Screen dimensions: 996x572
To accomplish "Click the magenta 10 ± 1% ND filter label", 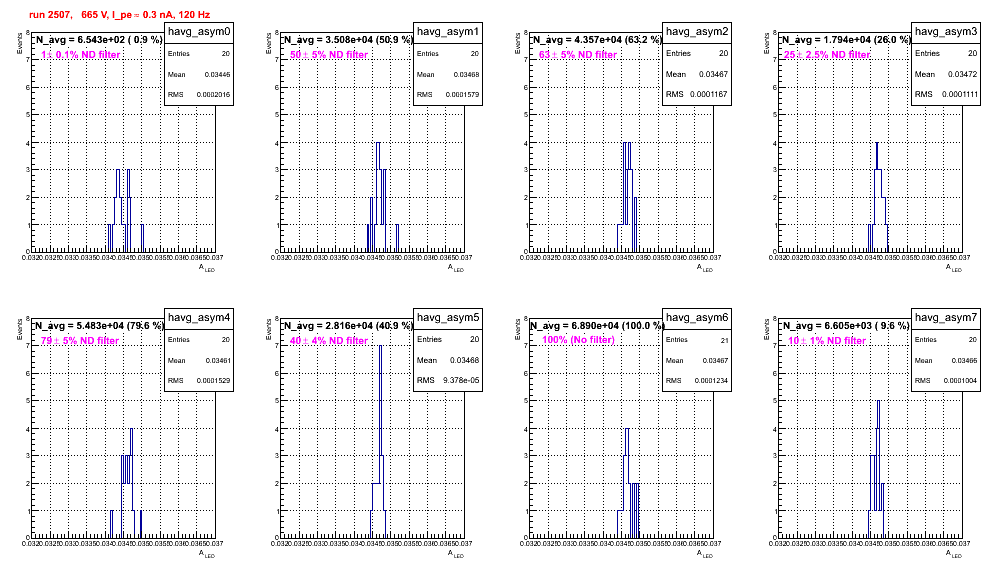I will 827,341.
